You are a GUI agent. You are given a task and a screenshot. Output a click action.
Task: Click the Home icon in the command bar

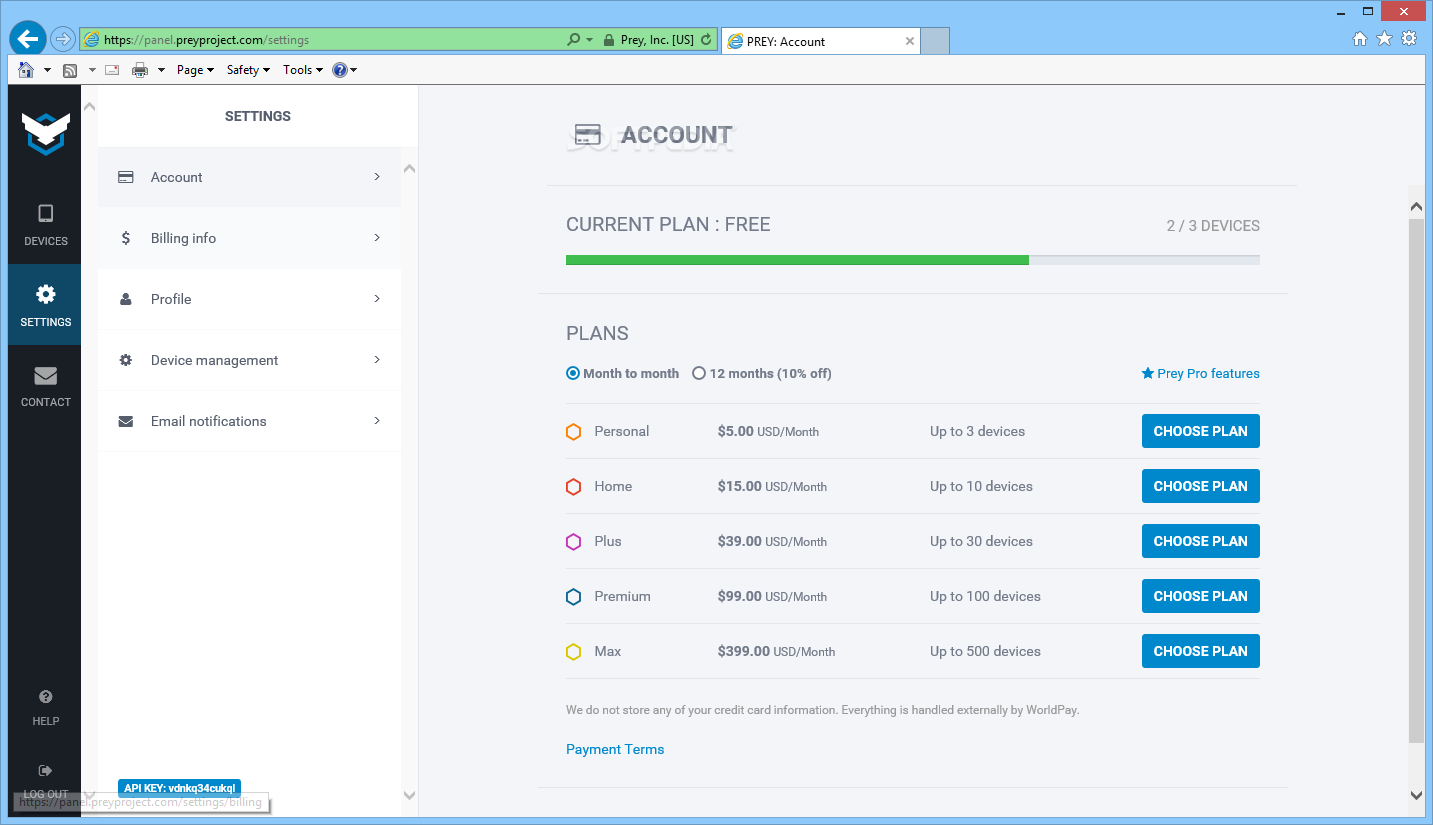tap(26, 70)
